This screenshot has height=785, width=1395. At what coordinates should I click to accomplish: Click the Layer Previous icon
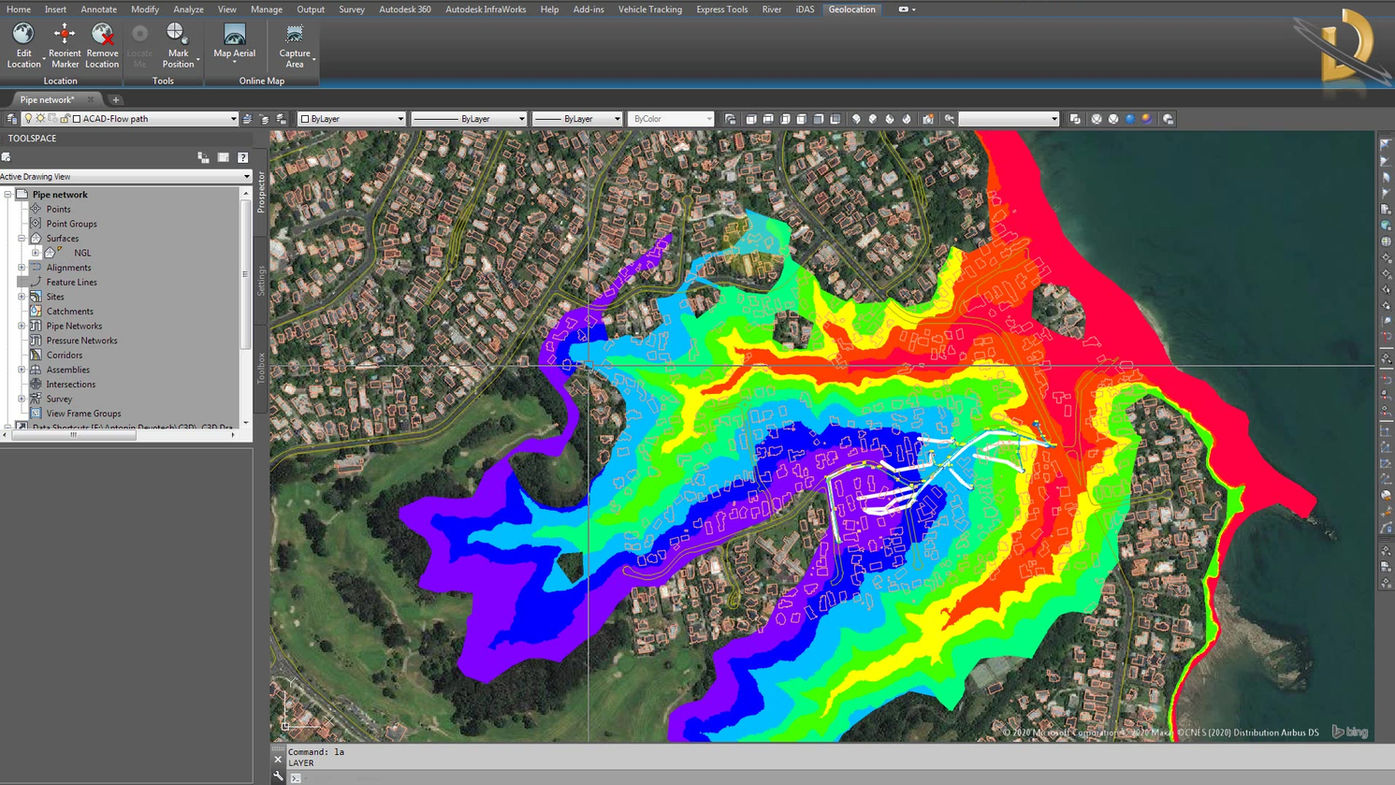click(264, 119)
